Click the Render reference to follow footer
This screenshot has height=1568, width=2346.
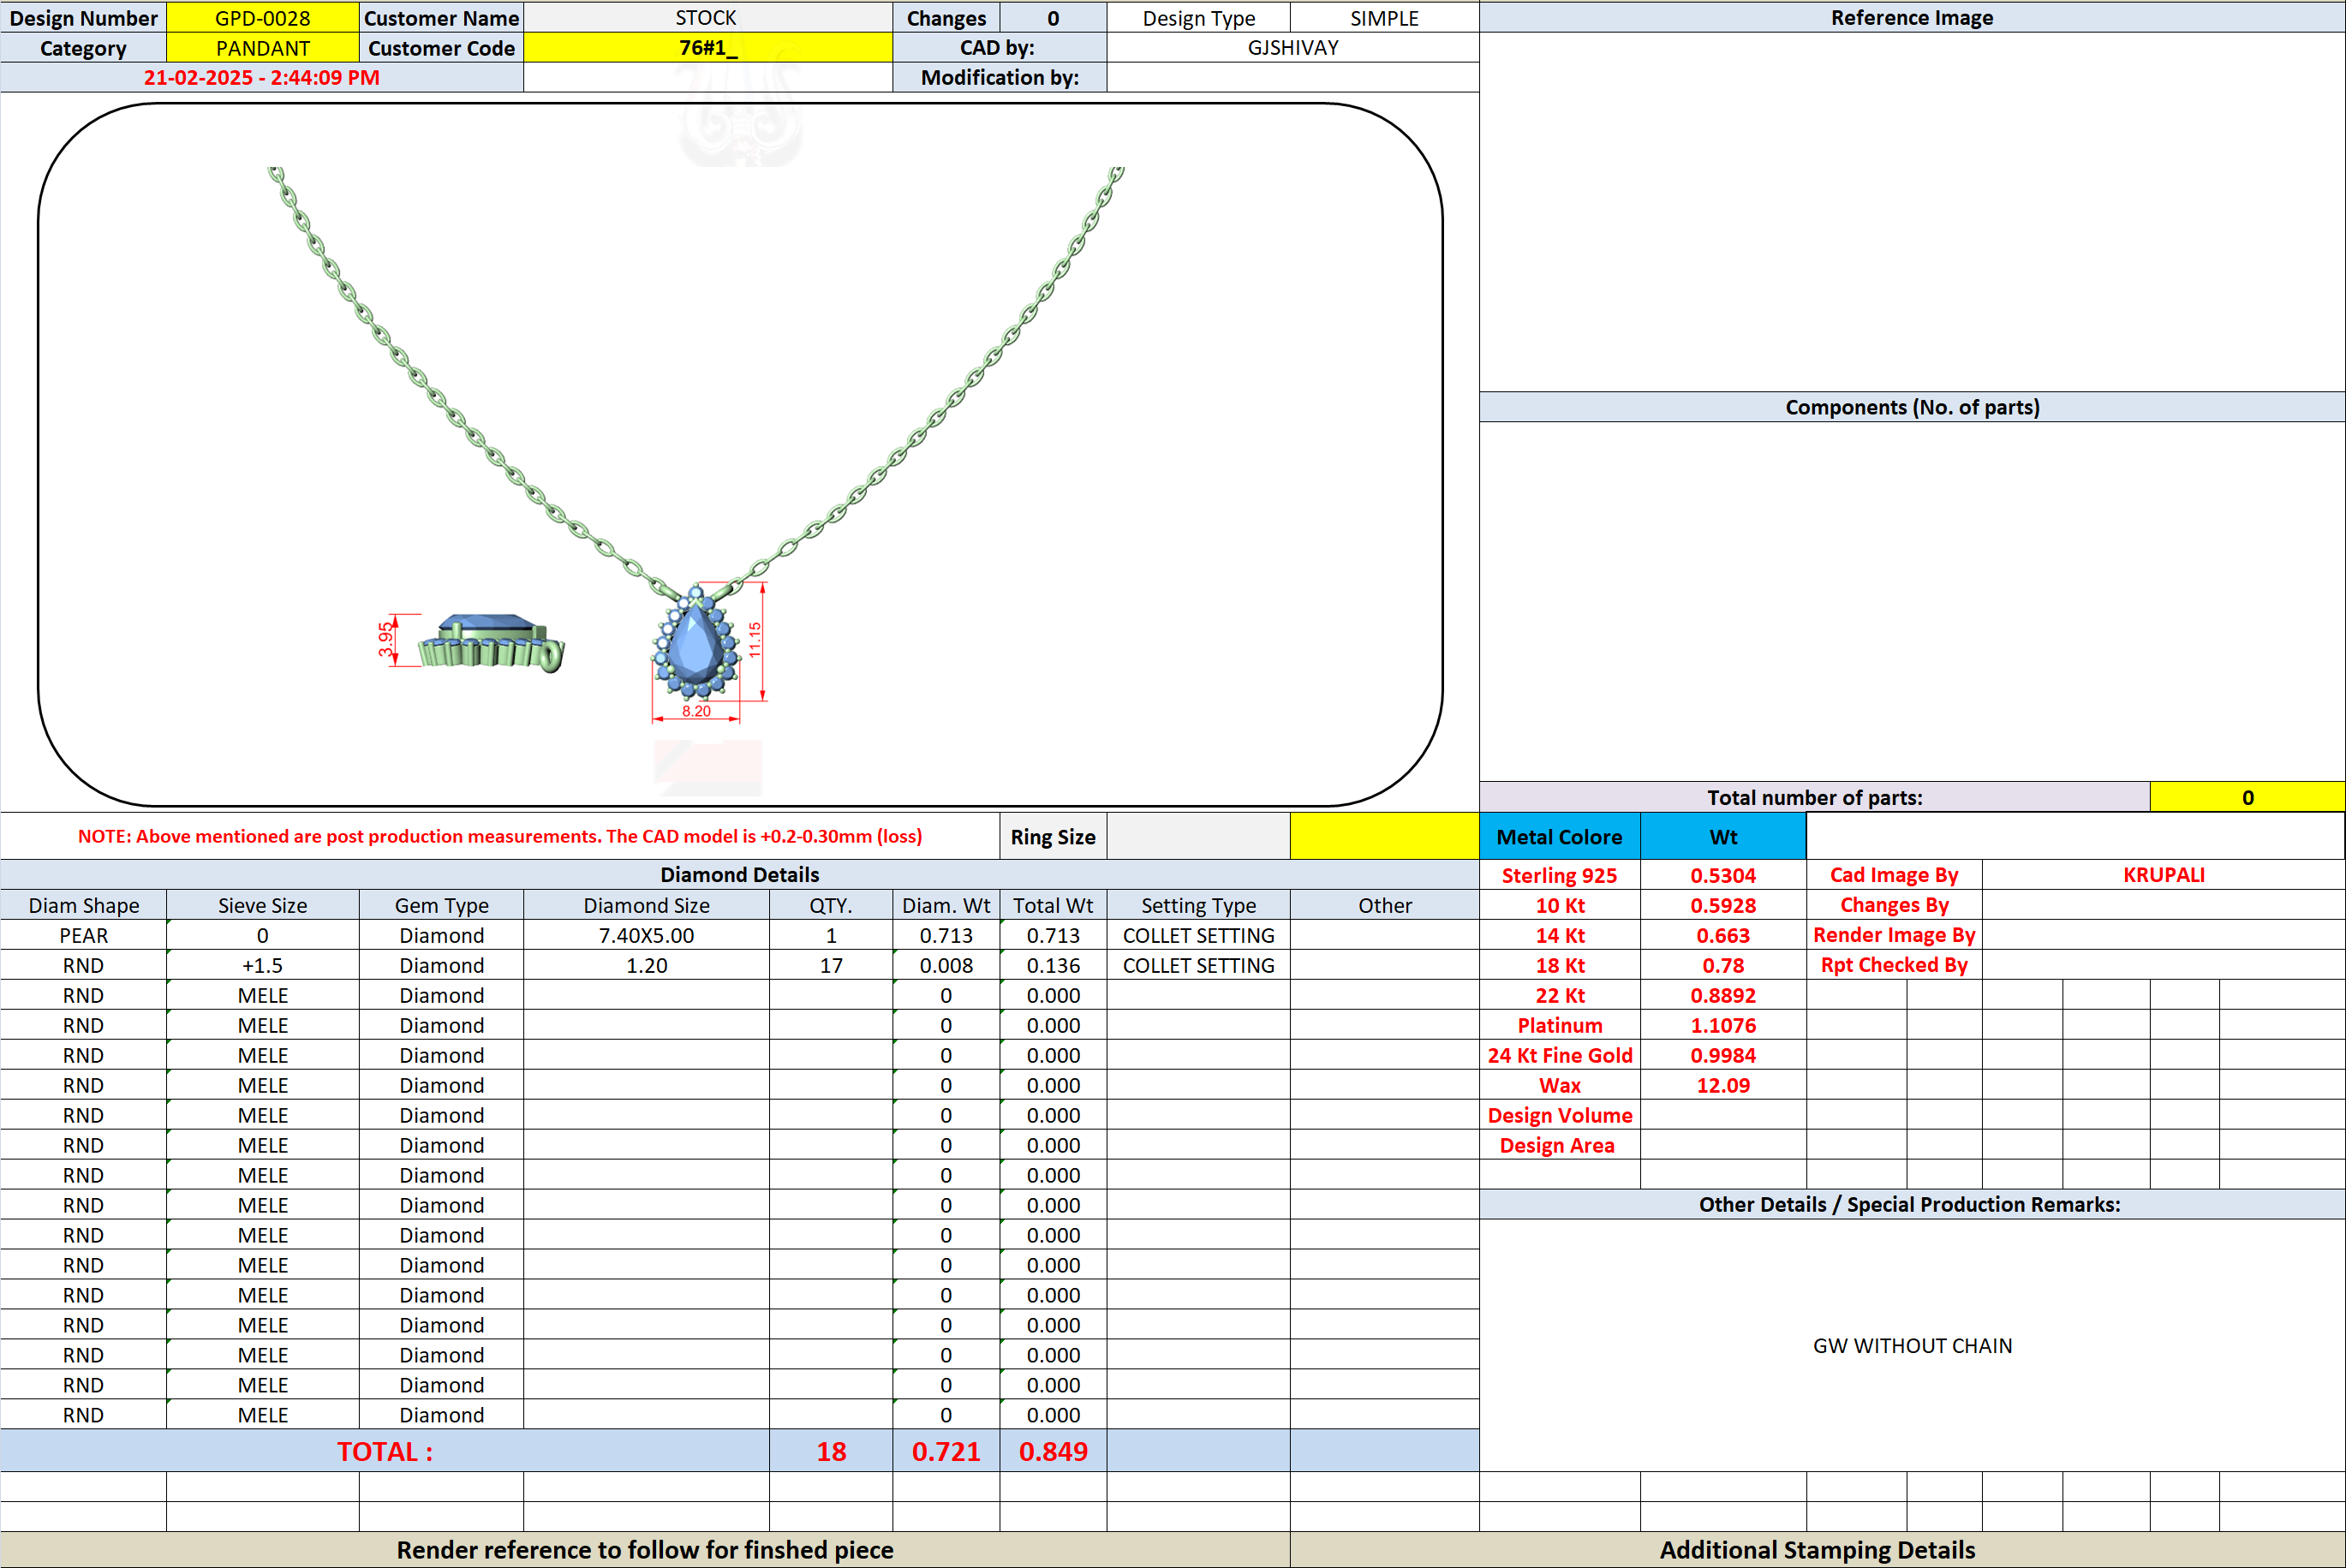click(645, 1549)
